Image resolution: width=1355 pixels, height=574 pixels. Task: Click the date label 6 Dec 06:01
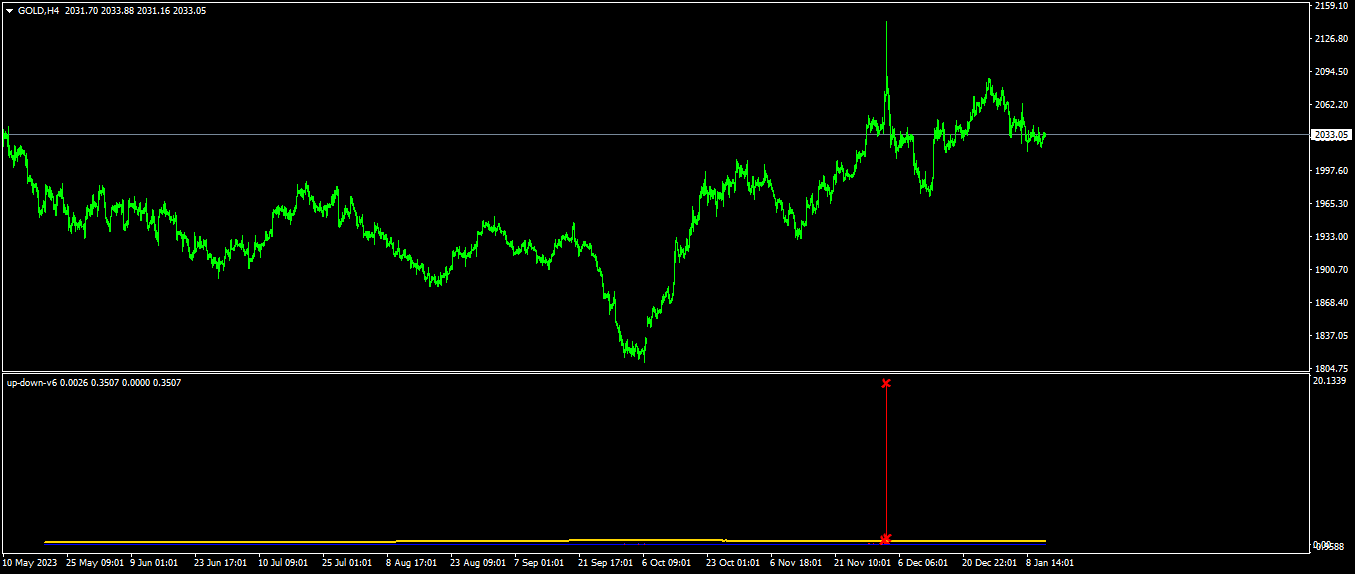(x=924, y=563)
